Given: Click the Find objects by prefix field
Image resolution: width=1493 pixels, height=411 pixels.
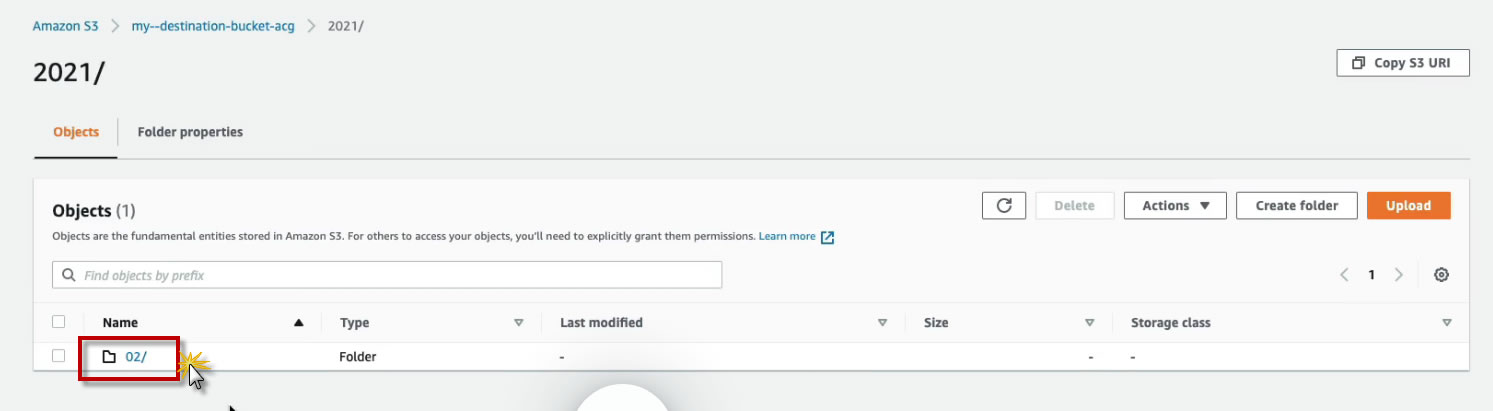Looking at the screenshot, I should tap(400, 275).
